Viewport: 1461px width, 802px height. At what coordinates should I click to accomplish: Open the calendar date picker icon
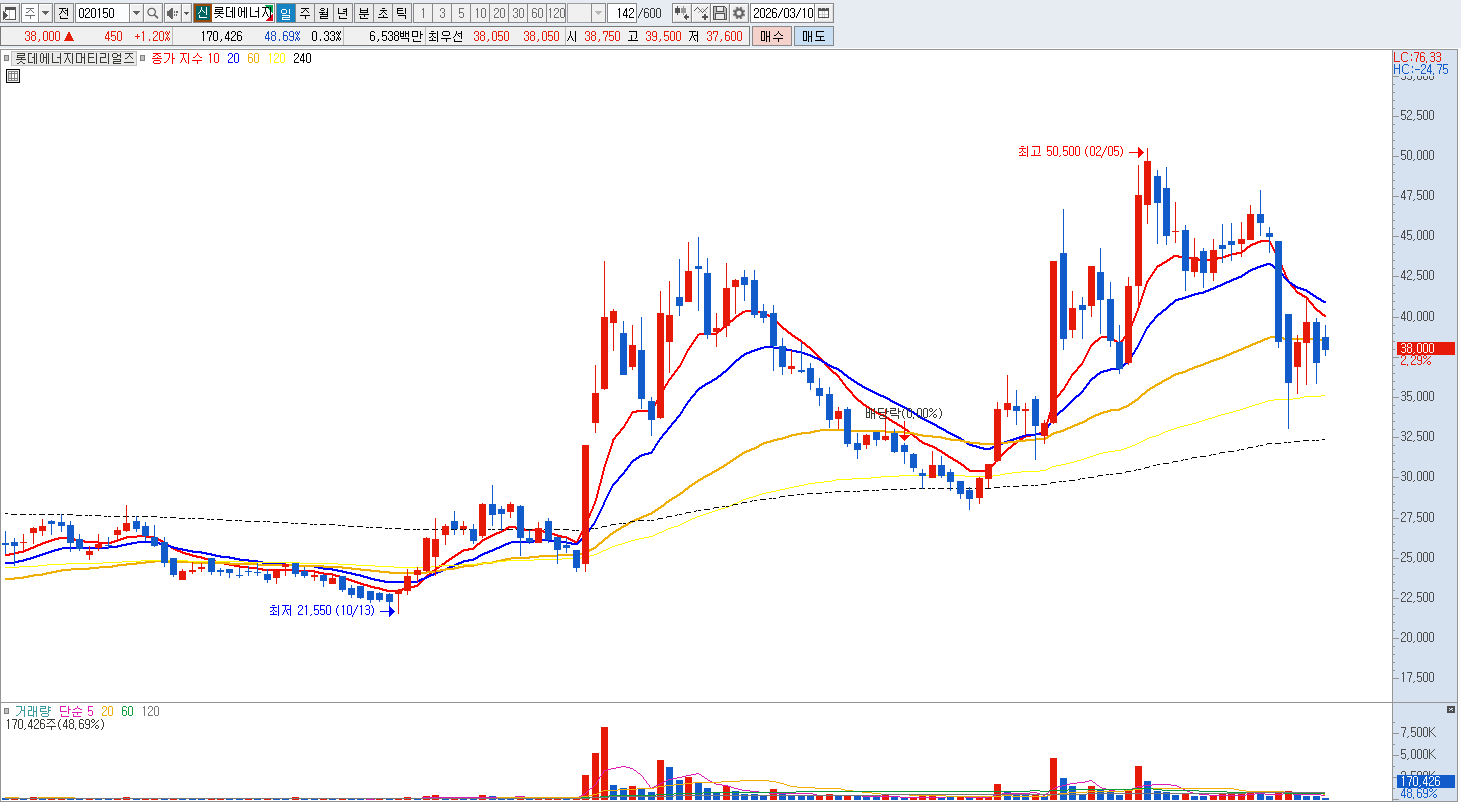tap(824, 13)
